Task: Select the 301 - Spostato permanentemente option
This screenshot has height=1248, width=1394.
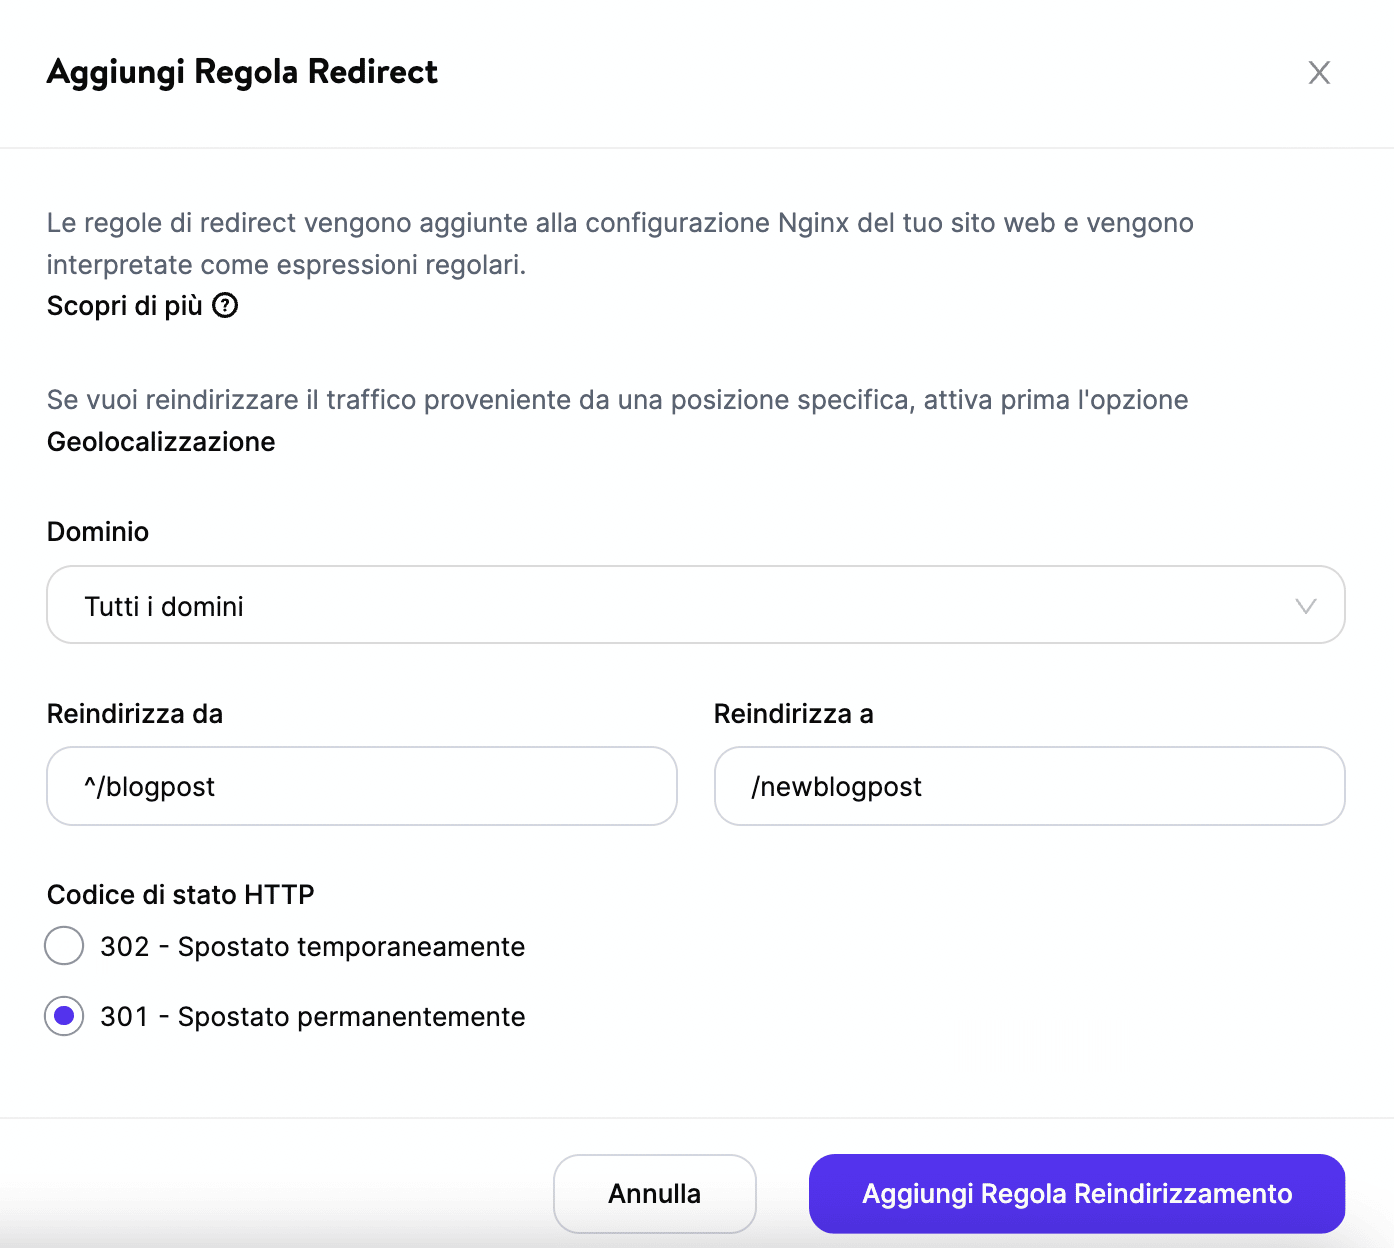Action: tap(64, 1017)
